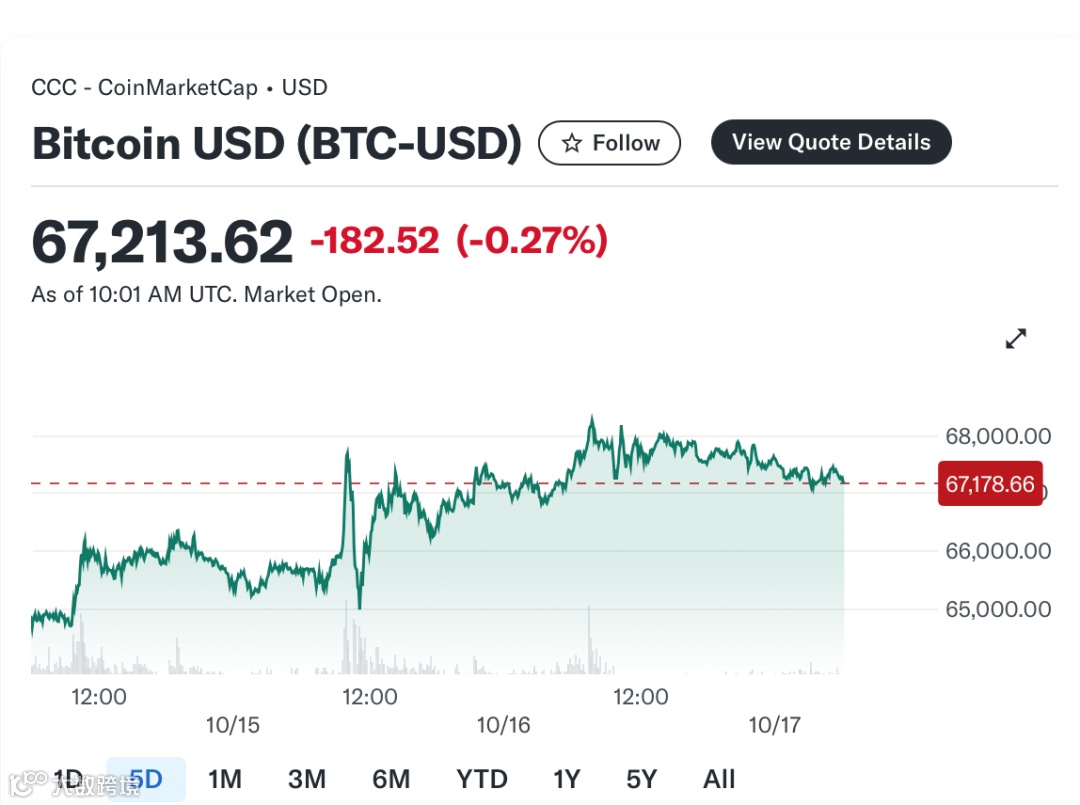Screen dimensions: 1080x805
Task: Click the current price 67,213.62
Action: click(x=162, y=242)
